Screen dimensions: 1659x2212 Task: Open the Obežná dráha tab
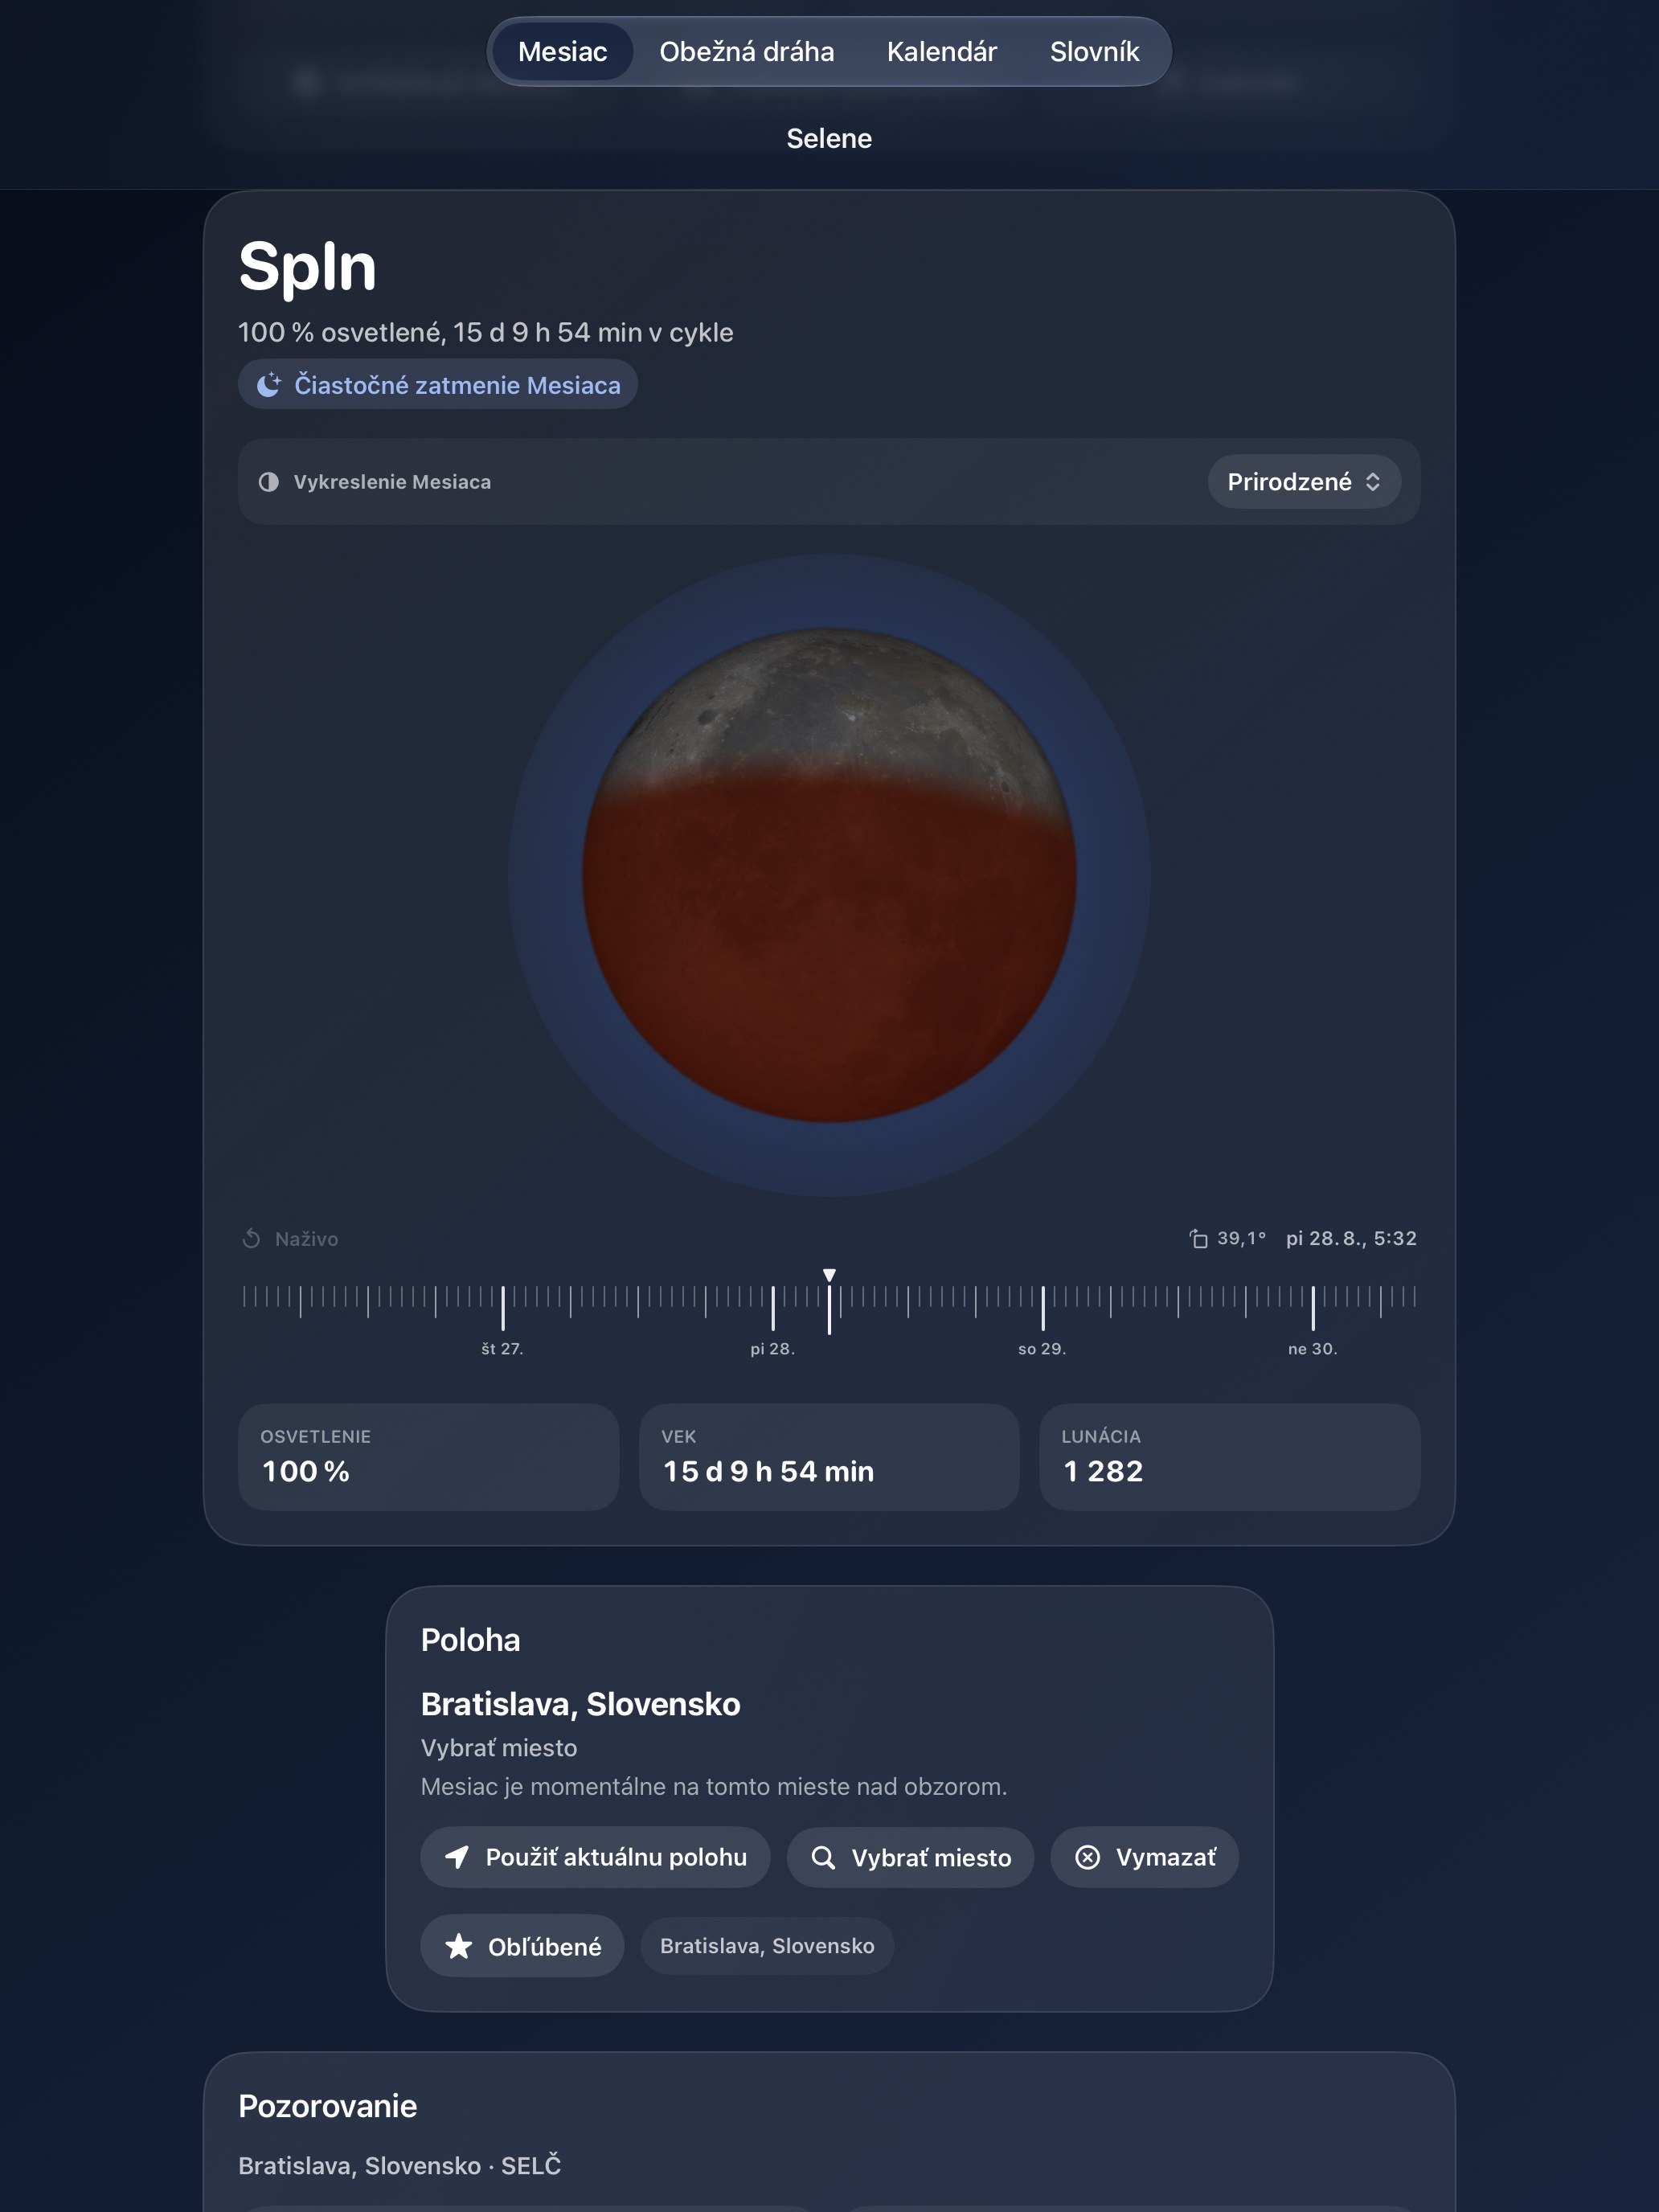[x=746, y=52]
